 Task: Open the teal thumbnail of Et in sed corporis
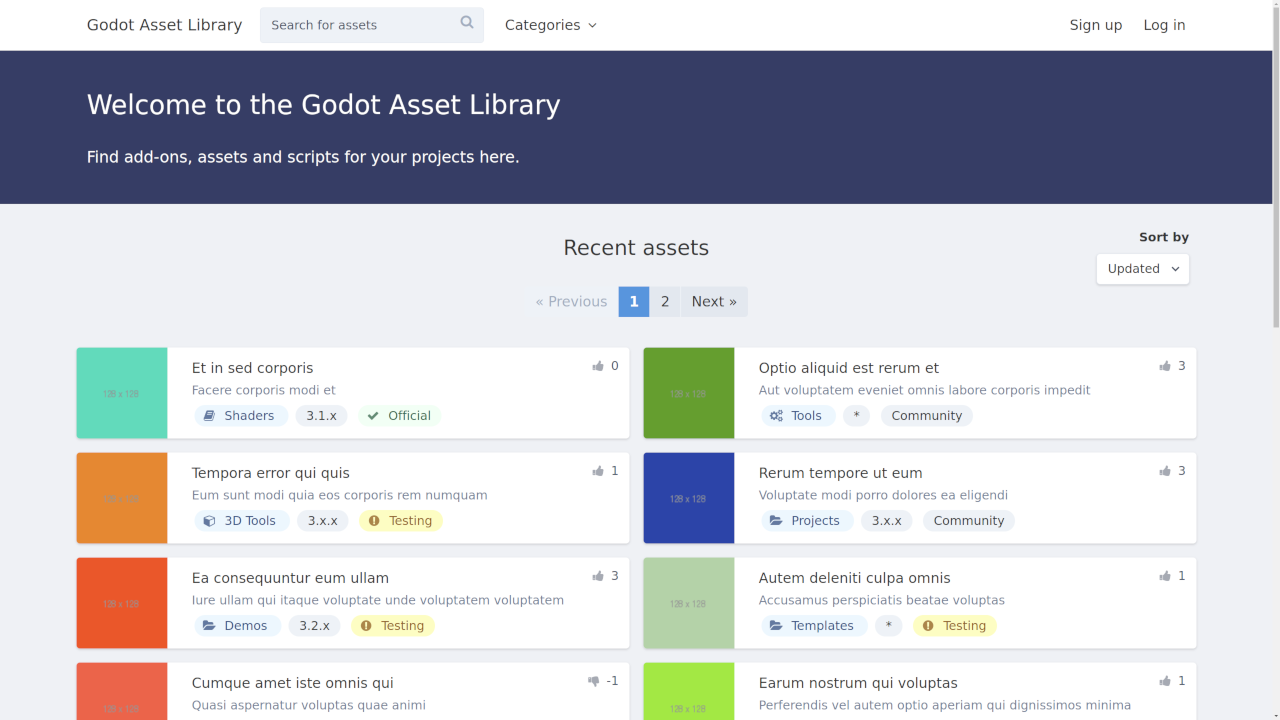coord(122,393)
